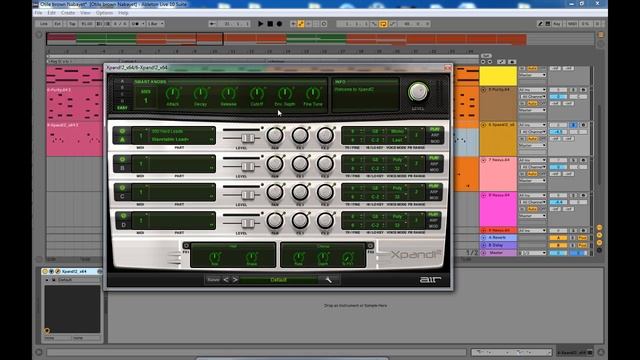Viewport: 640px width, 360px height.
Task: Click the FX2 send knob for part D
Action: (325, 220)
